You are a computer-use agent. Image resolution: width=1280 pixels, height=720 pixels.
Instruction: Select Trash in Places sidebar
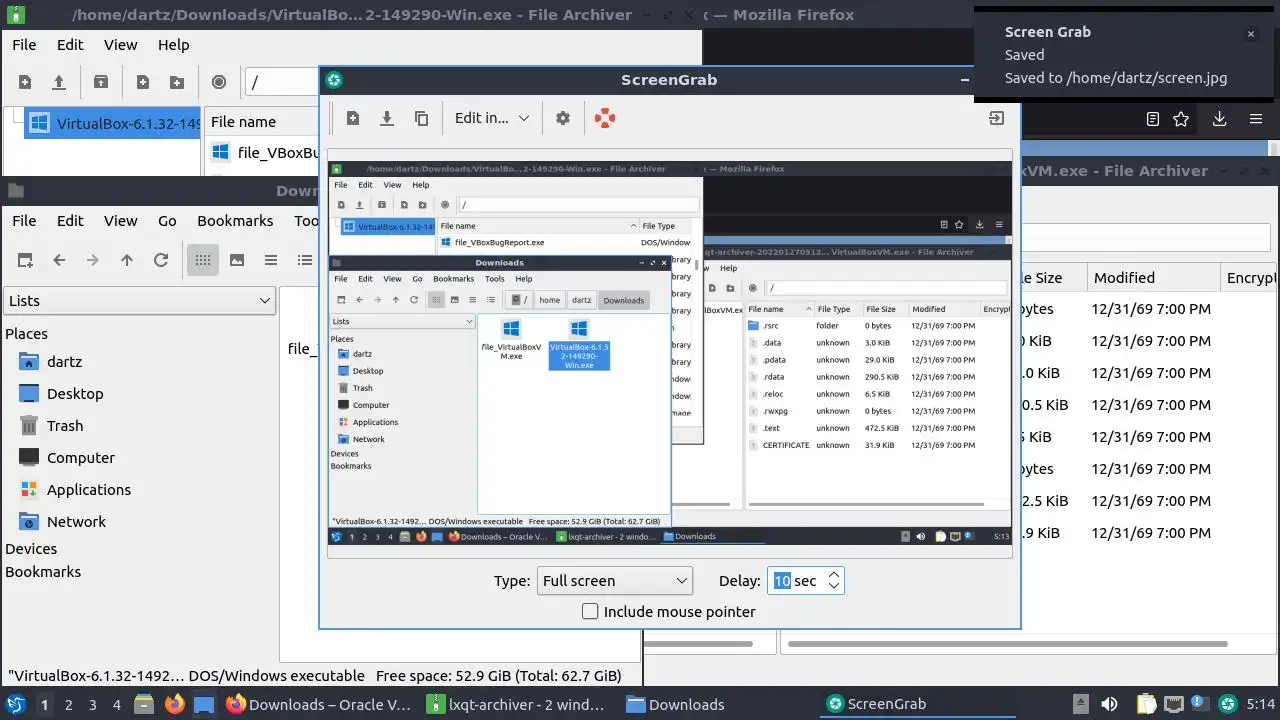point(65,426)
